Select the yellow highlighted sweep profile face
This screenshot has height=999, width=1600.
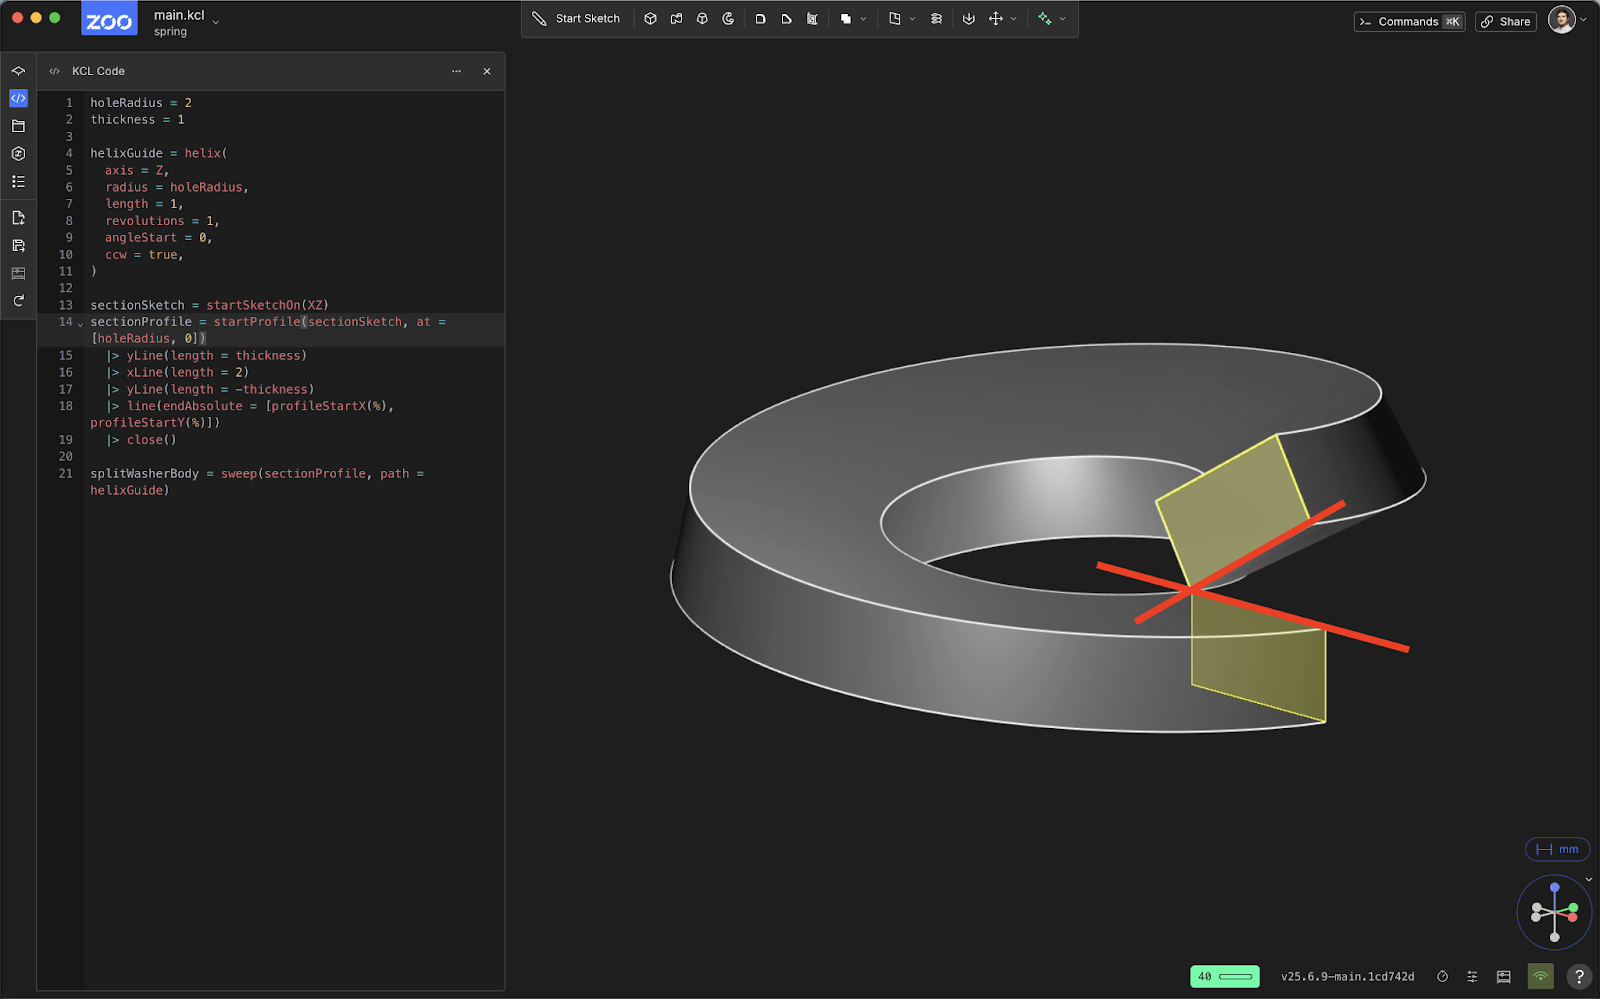1232,510
